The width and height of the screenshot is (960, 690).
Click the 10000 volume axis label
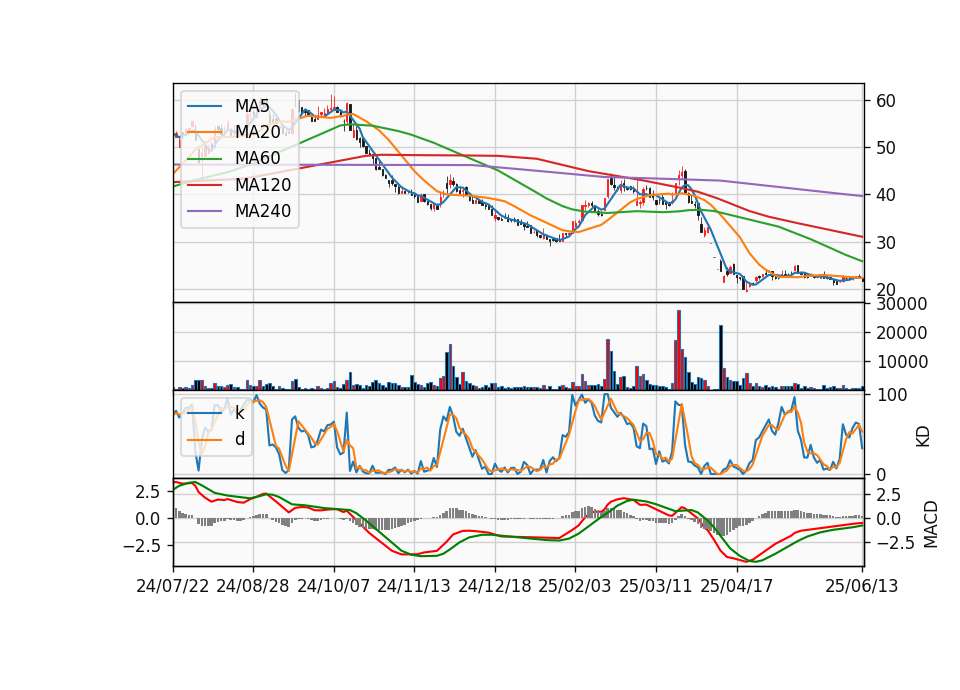tap(901, 362)
